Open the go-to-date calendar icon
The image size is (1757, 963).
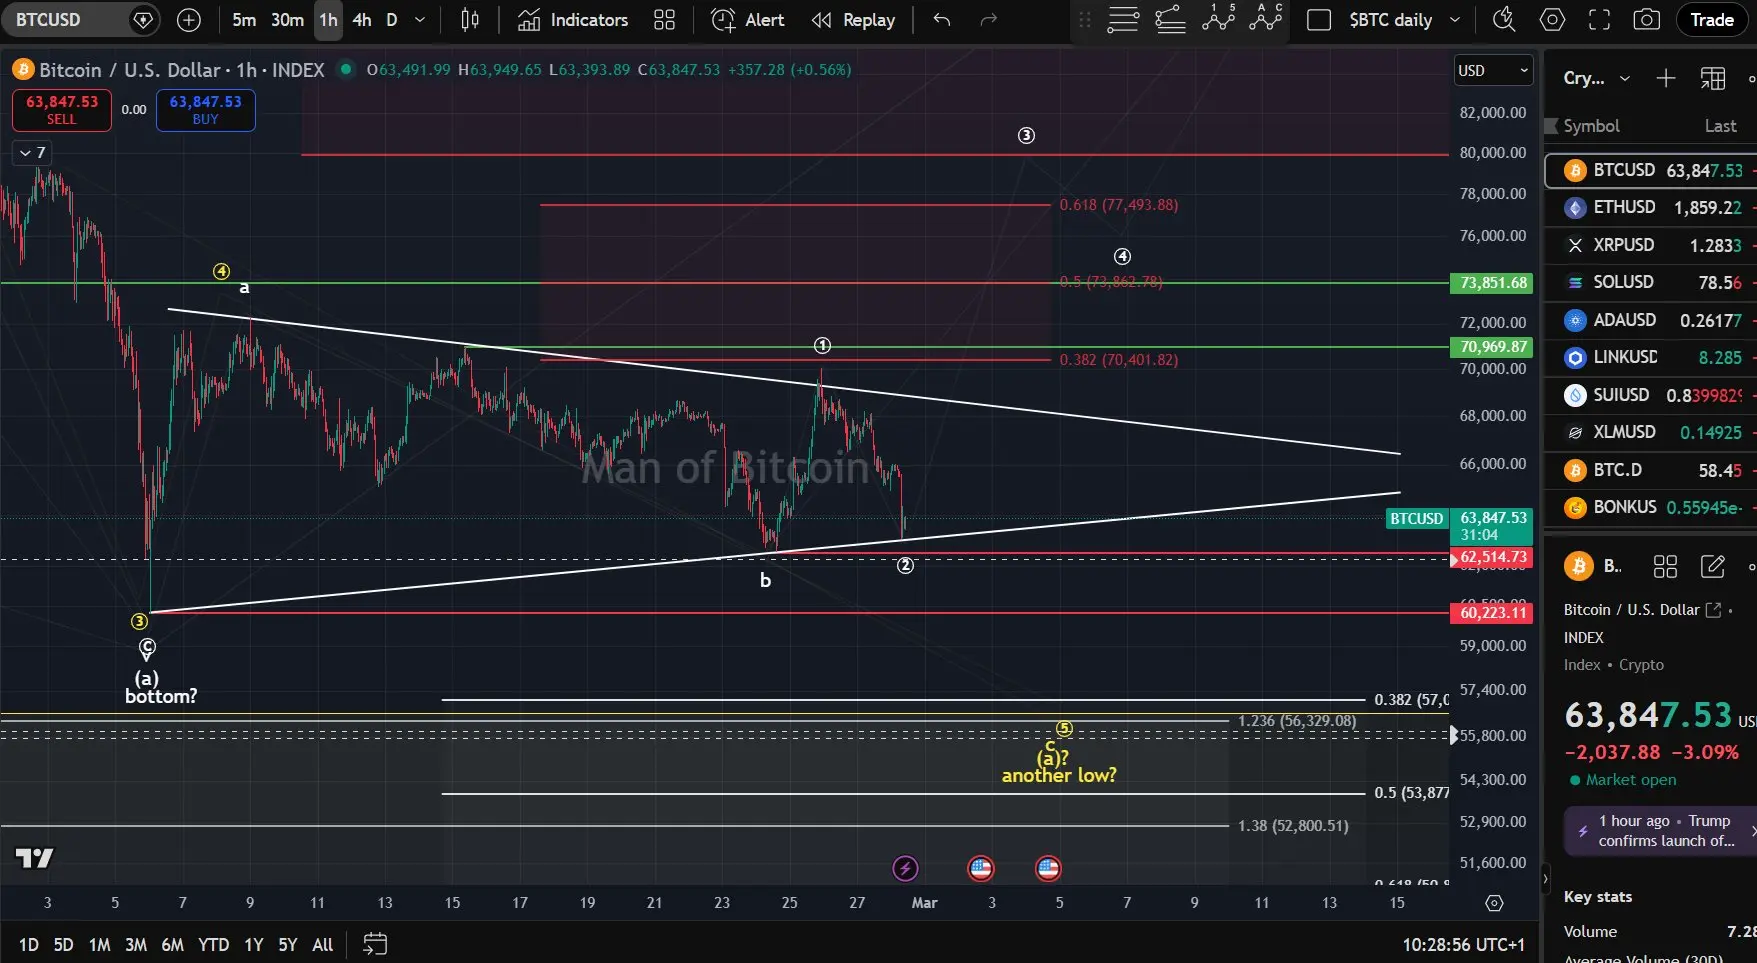pos(375,944)
